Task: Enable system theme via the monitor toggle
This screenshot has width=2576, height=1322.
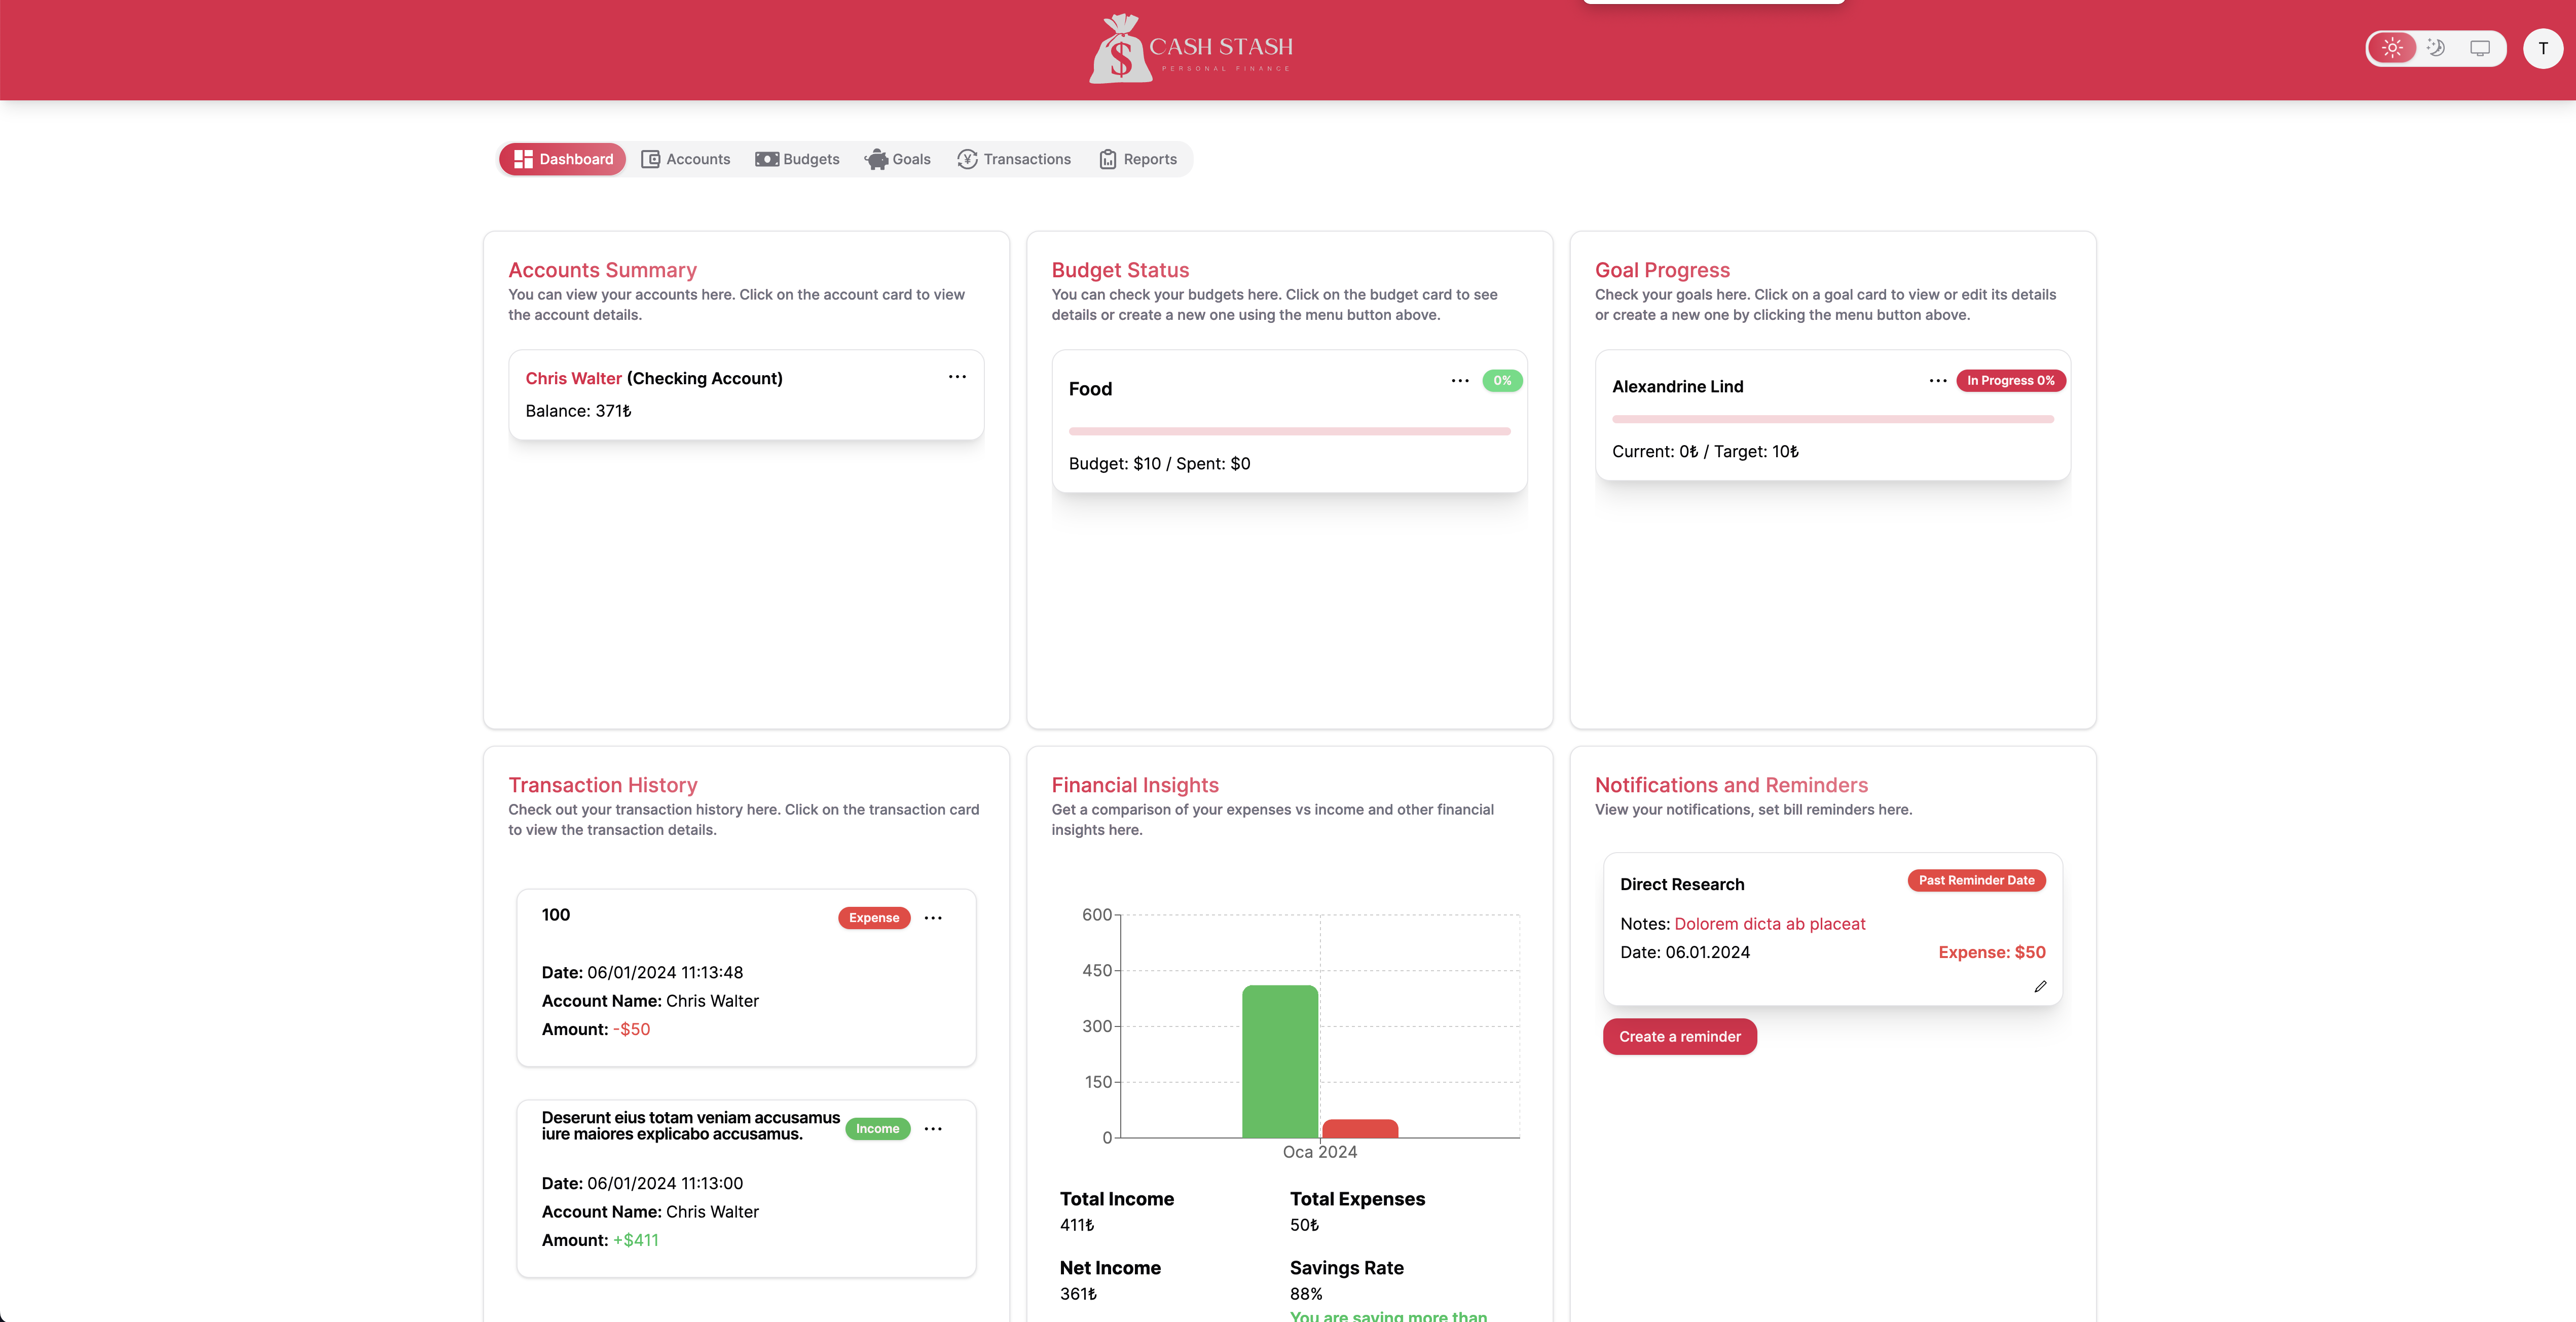Action: coord(2479,47)
